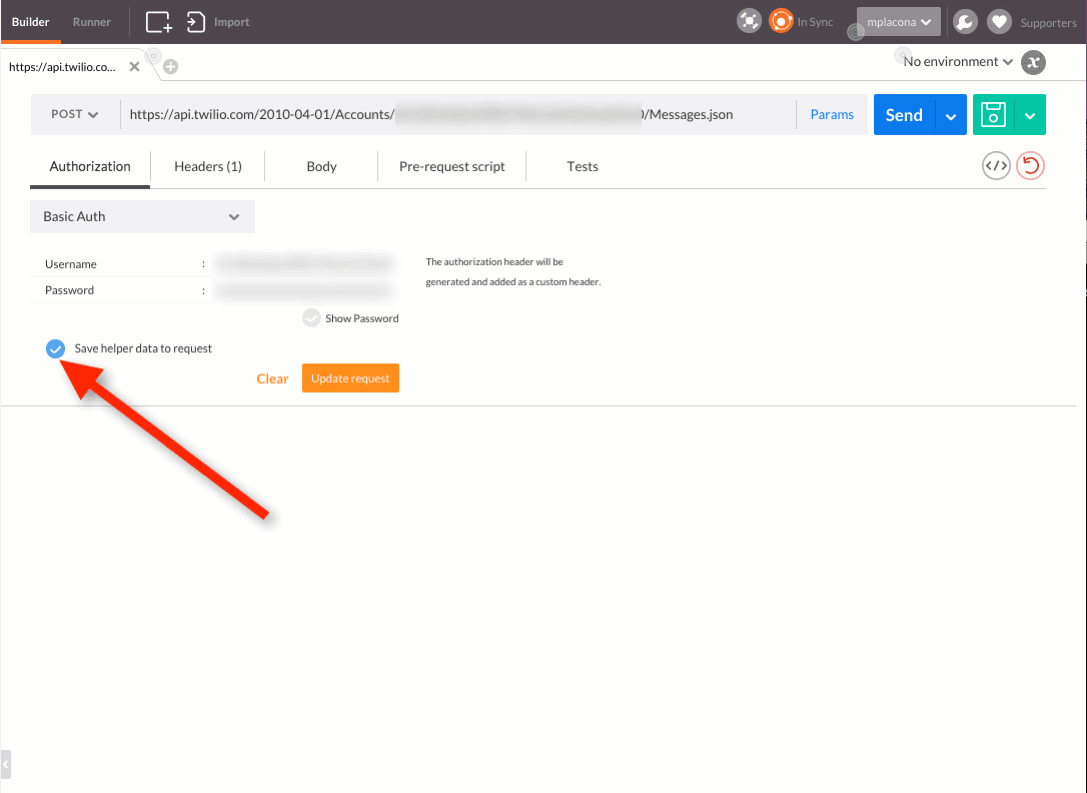Select the Authorization tab
This screenshot has width=1087, height=793.
click(x=90, y=166)
